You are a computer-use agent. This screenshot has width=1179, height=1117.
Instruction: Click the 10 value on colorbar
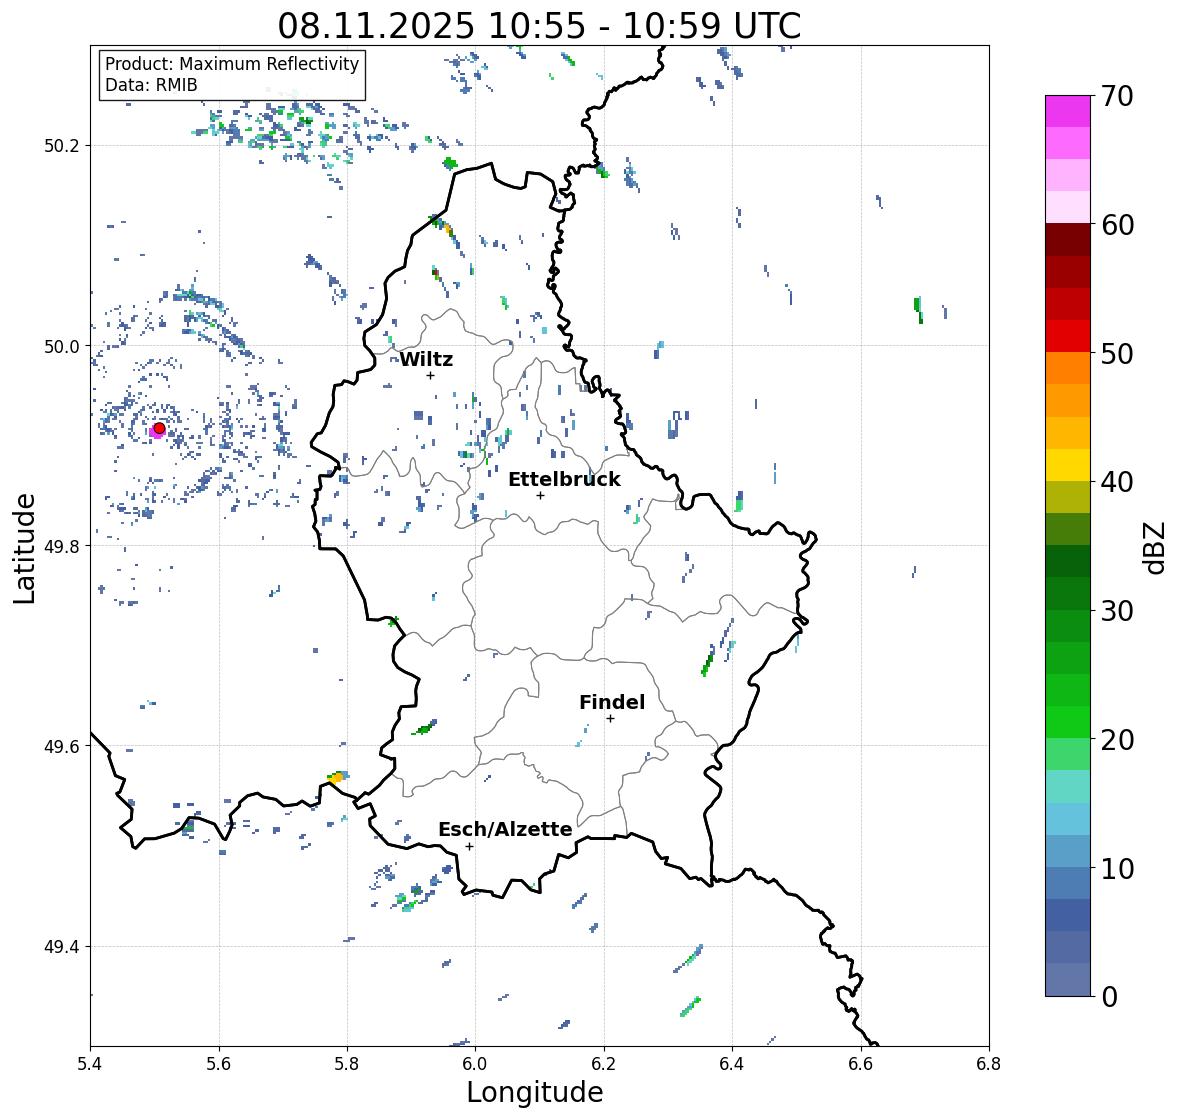1117,868
